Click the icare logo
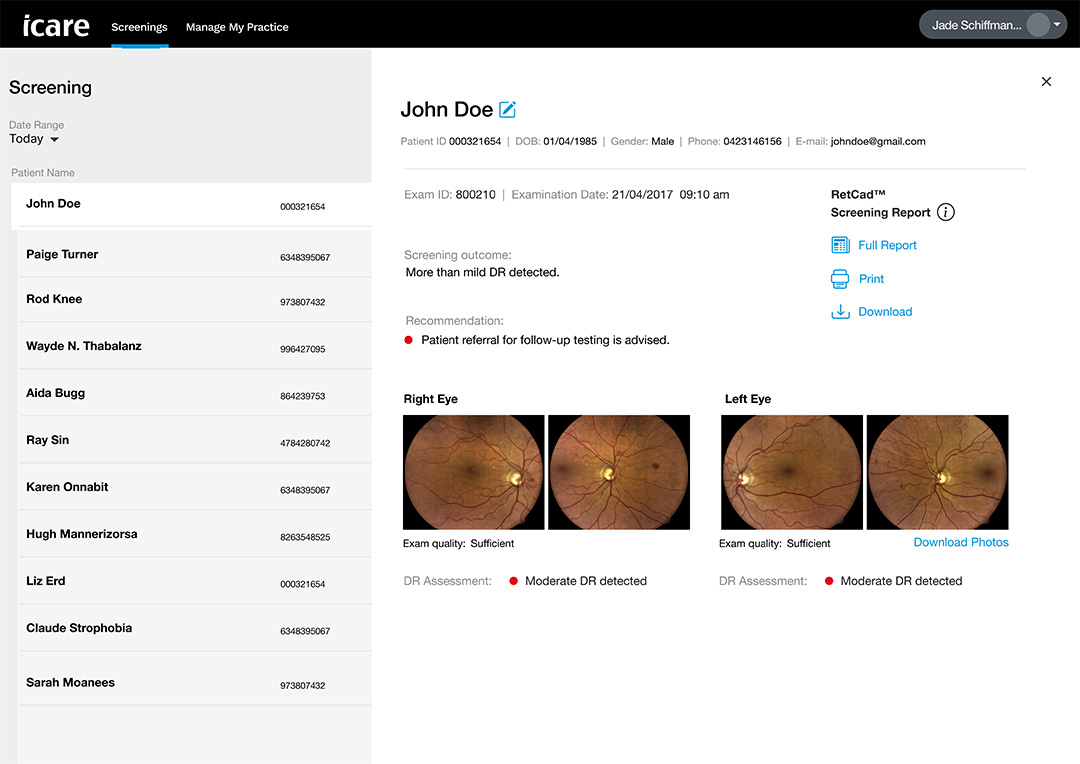The image size is (1080, 764). (x=56, y=25)
